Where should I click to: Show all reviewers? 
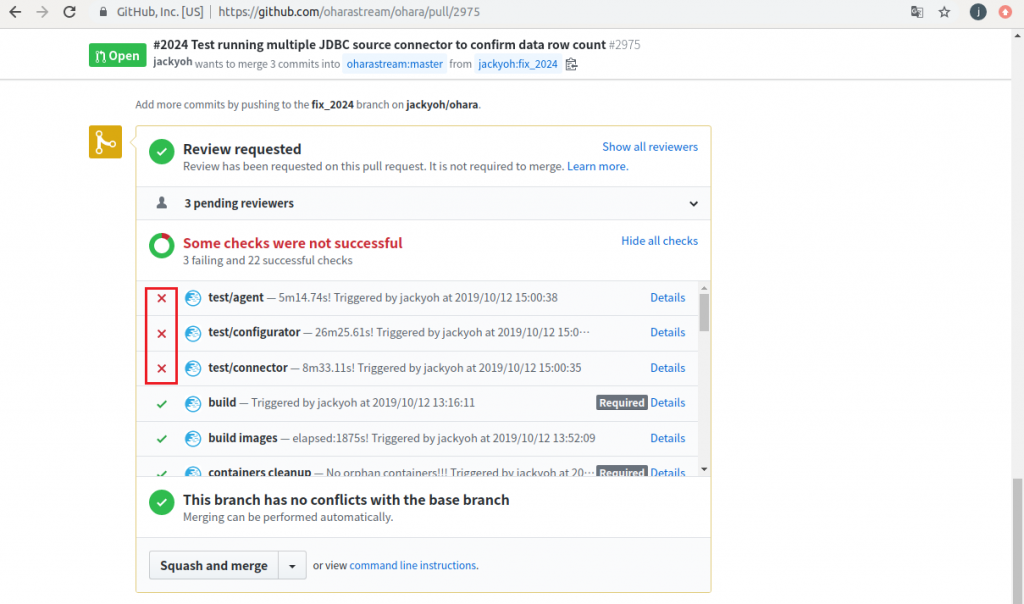(650, 147)
